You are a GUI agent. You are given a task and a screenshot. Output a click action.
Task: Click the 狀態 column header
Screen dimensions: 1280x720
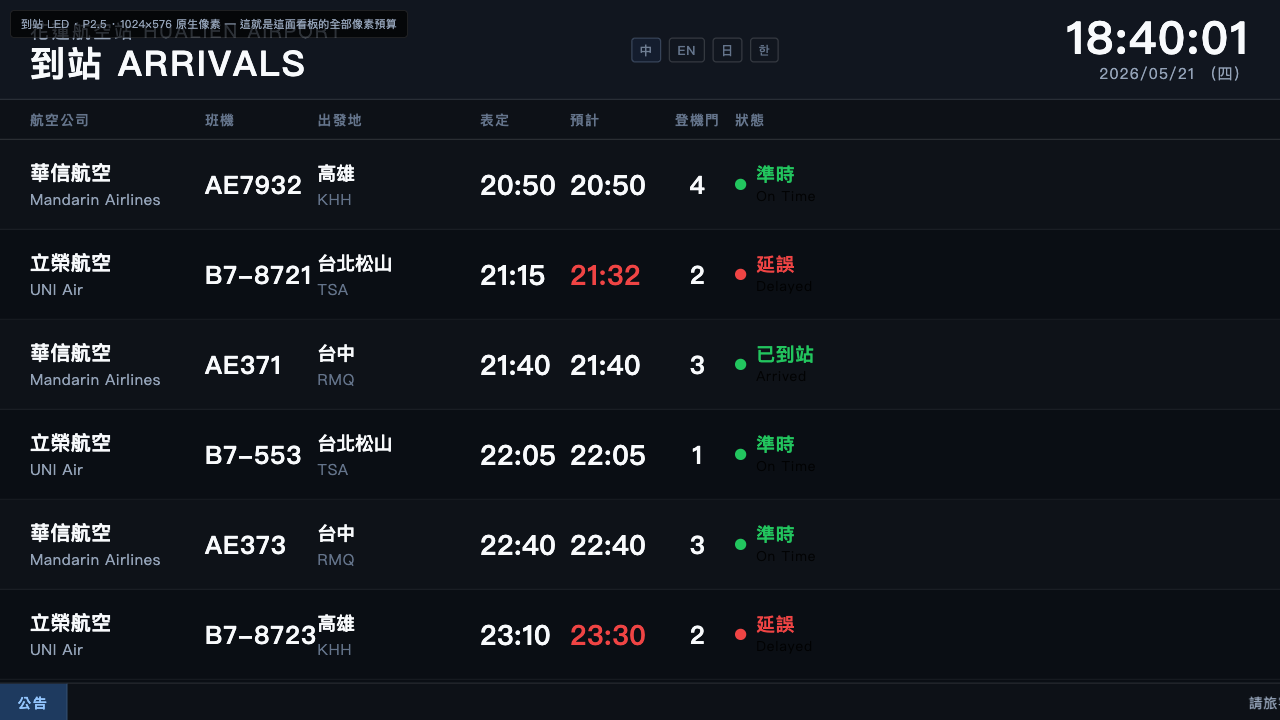(x=750, y=120)
